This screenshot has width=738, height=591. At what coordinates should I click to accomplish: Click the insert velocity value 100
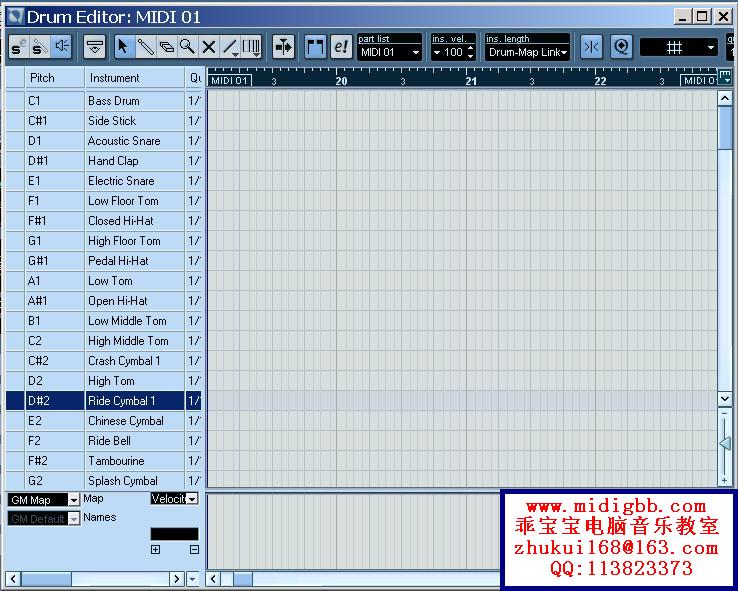(453, 52)
